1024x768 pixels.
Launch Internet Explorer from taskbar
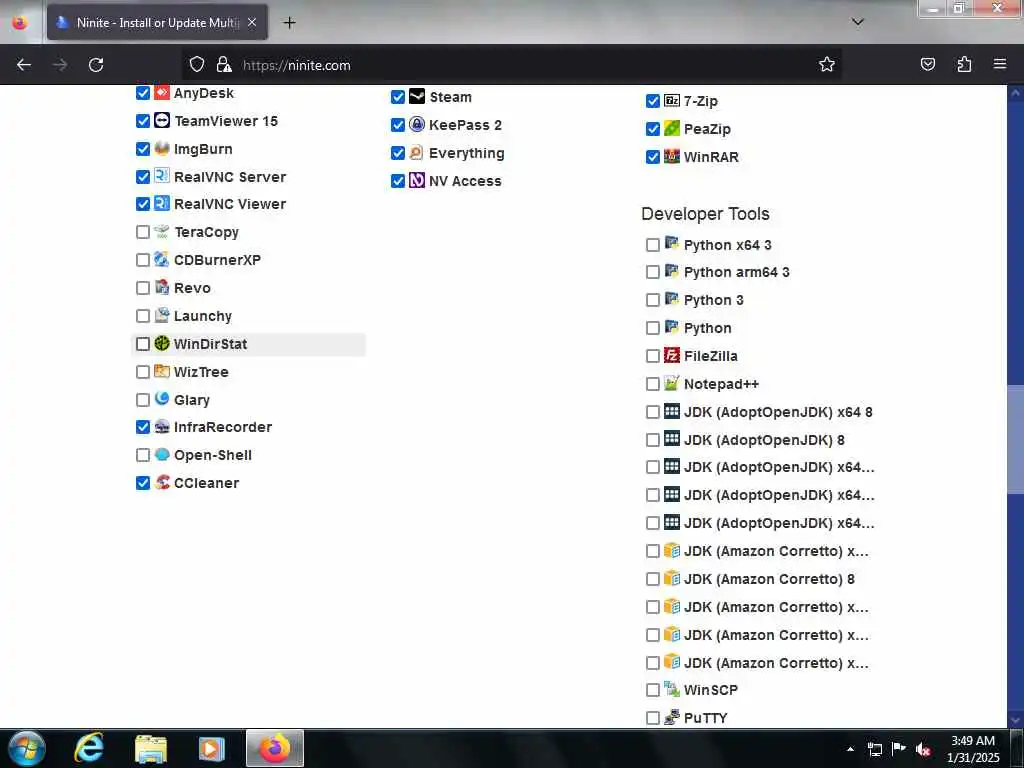point(89,748)
